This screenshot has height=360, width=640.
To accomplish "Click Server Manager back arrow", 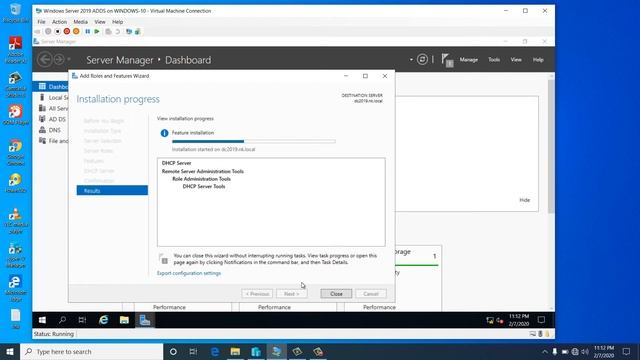I will click(x=44, y=60).
